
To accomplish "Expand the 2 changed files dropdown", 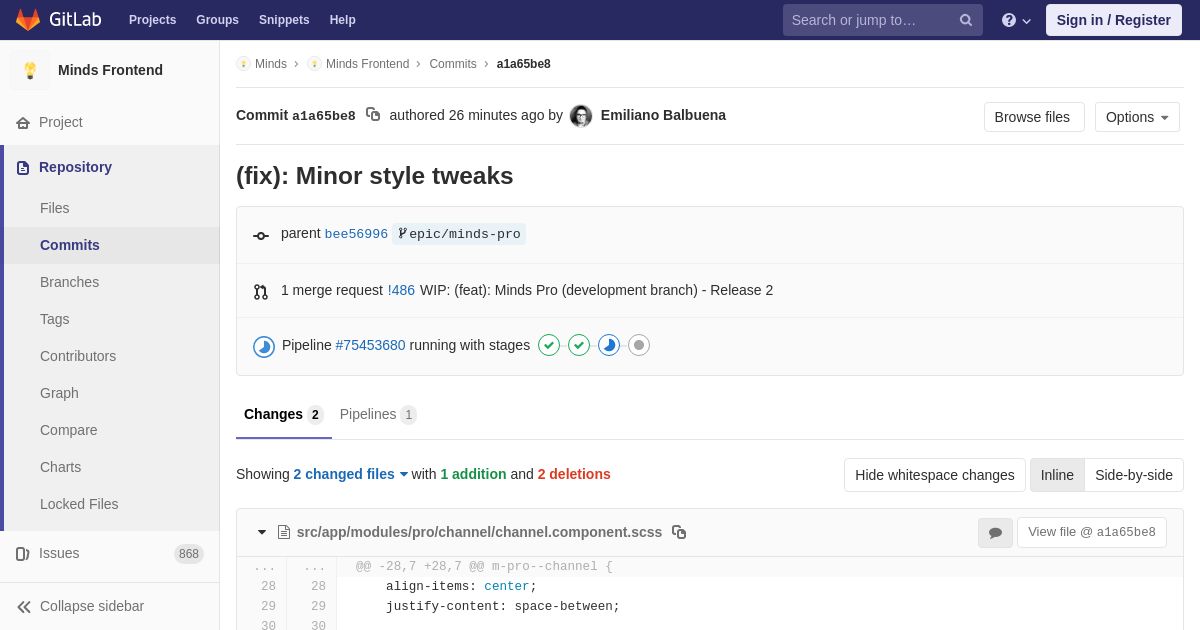I will pos(351,474).
